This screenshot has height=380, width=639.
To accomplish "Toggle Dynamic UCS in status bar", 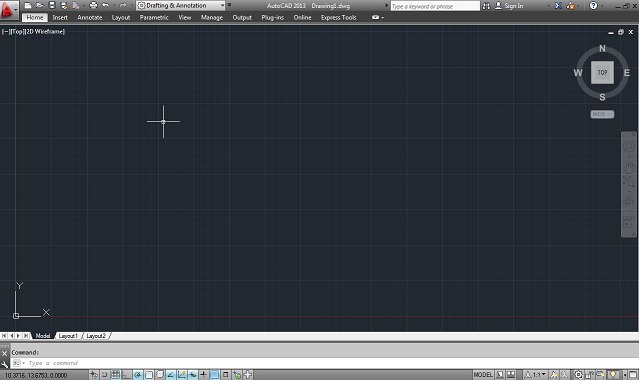I will (x=182, y=375).
